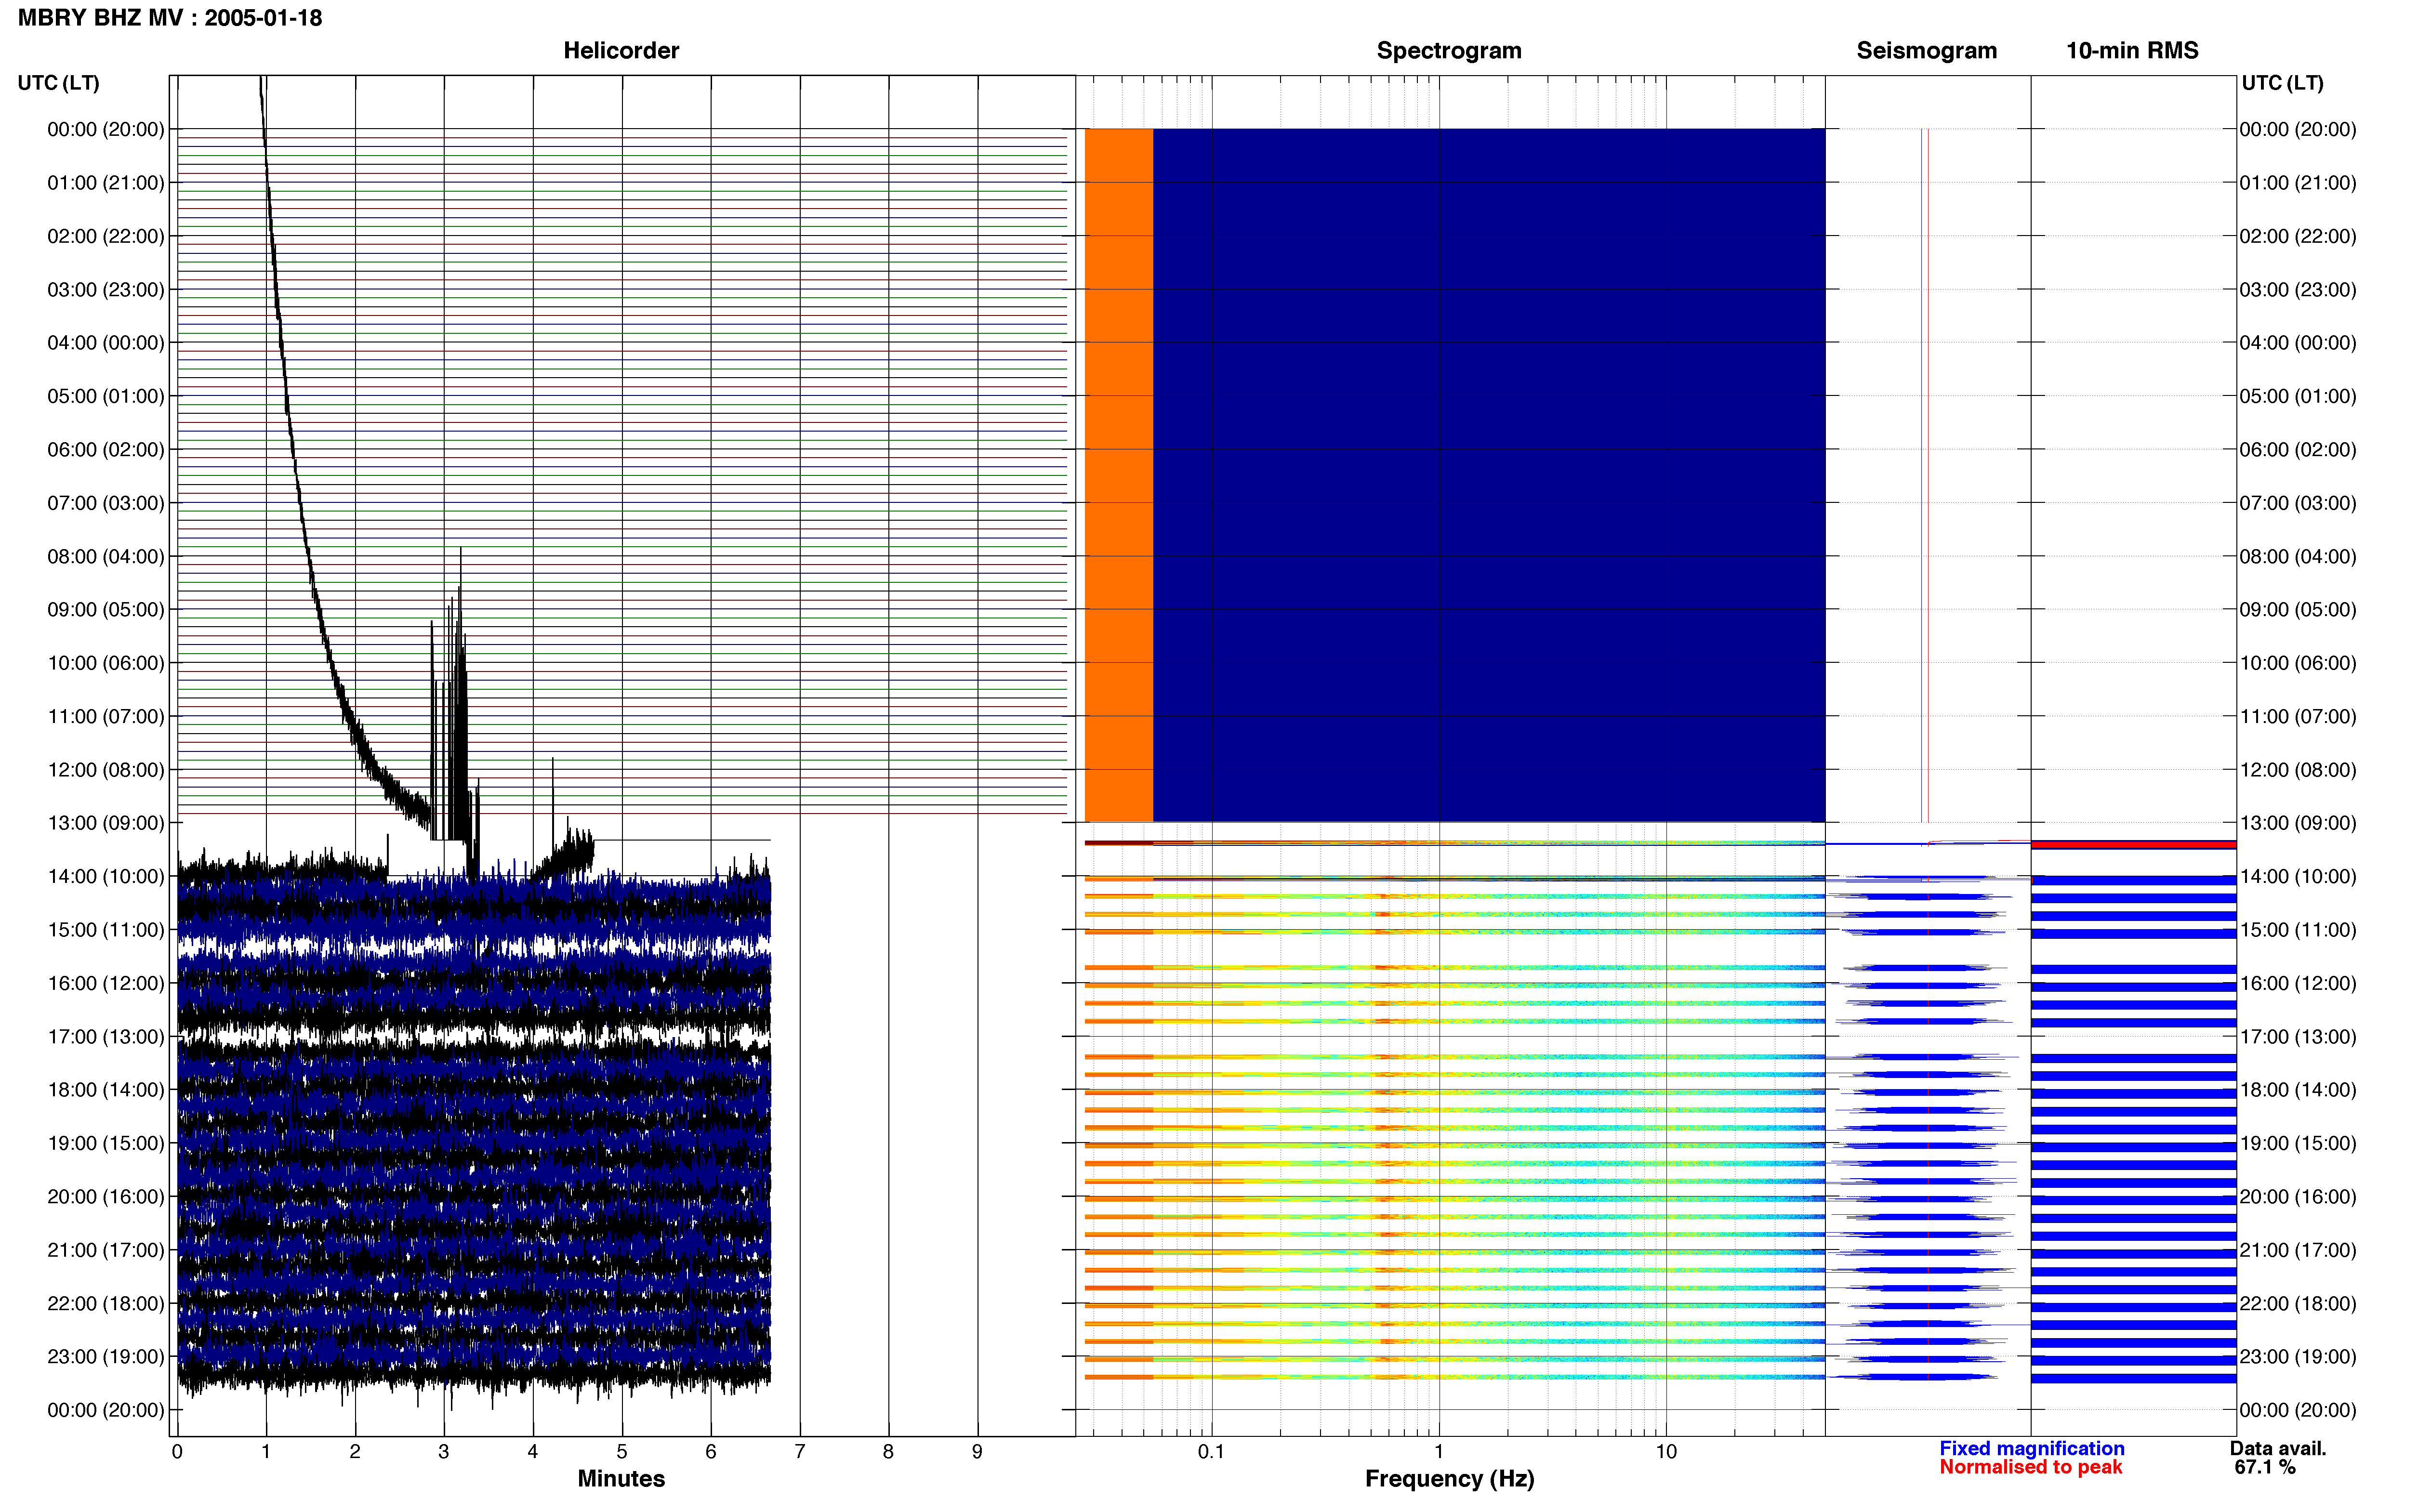Click right time label '10:00 (06:00)'
Screen dimensions: 2418x1512
[2298, 663]
